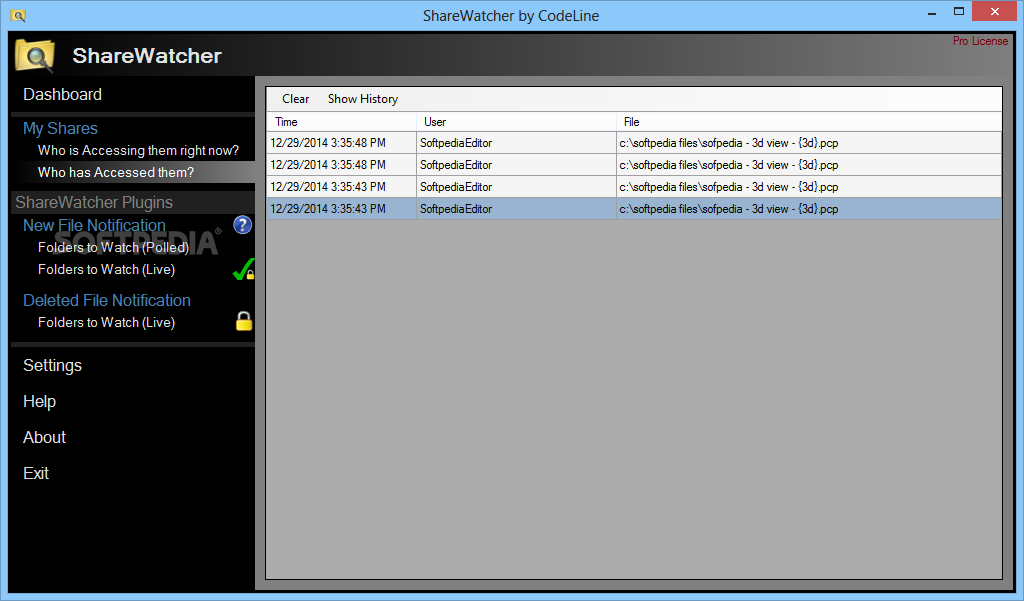
Task: Open New File Folders to Watch (Live)
Action: [x=106, y=269]
